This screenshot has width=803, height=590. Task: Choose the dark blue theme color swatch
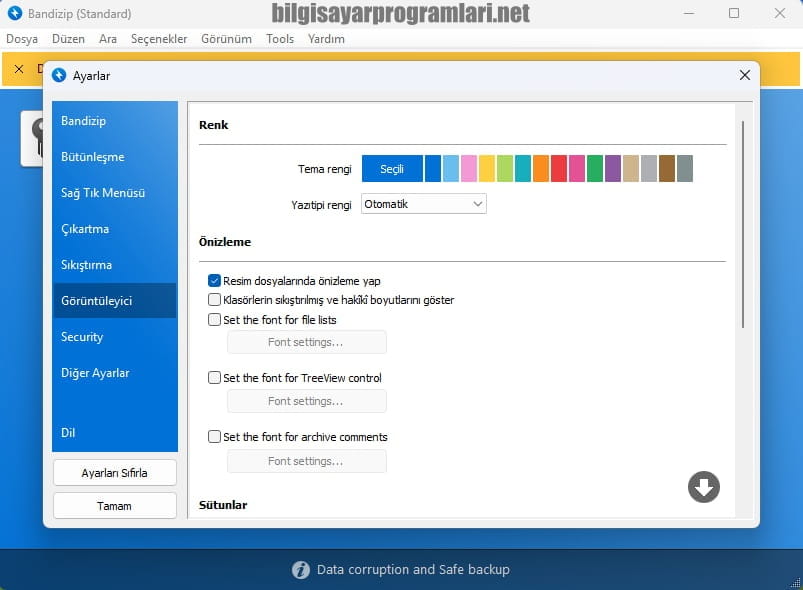pos(433,168)
